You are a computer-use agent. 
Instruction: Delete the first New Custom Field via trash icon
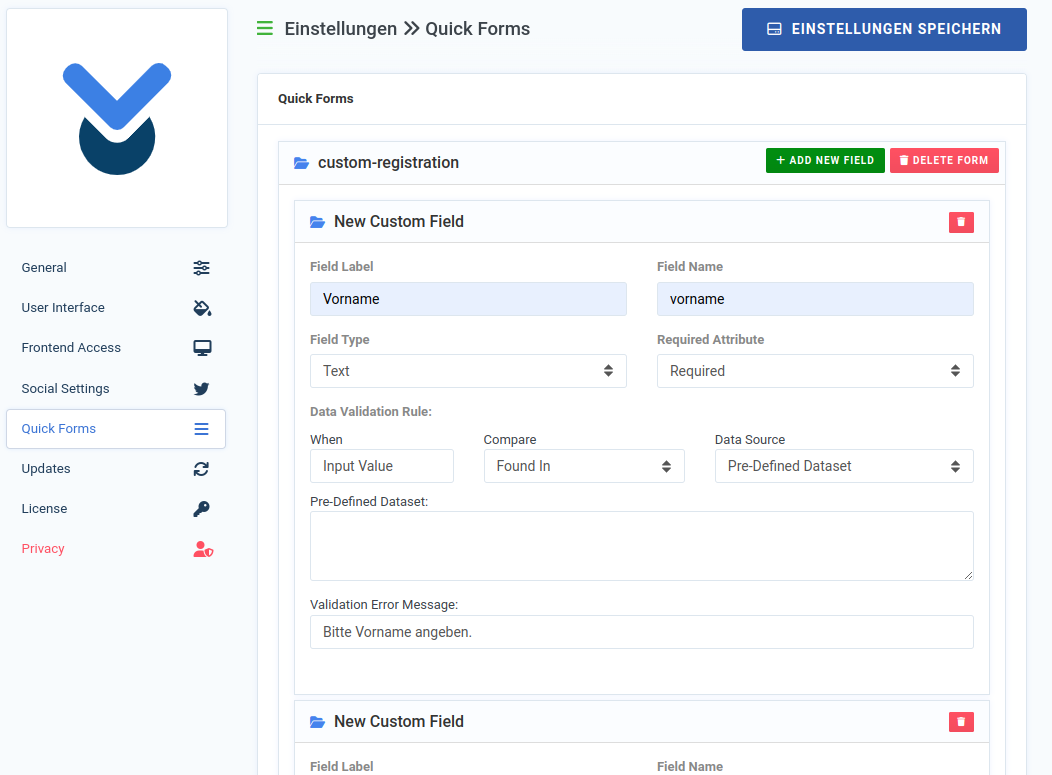961,222
